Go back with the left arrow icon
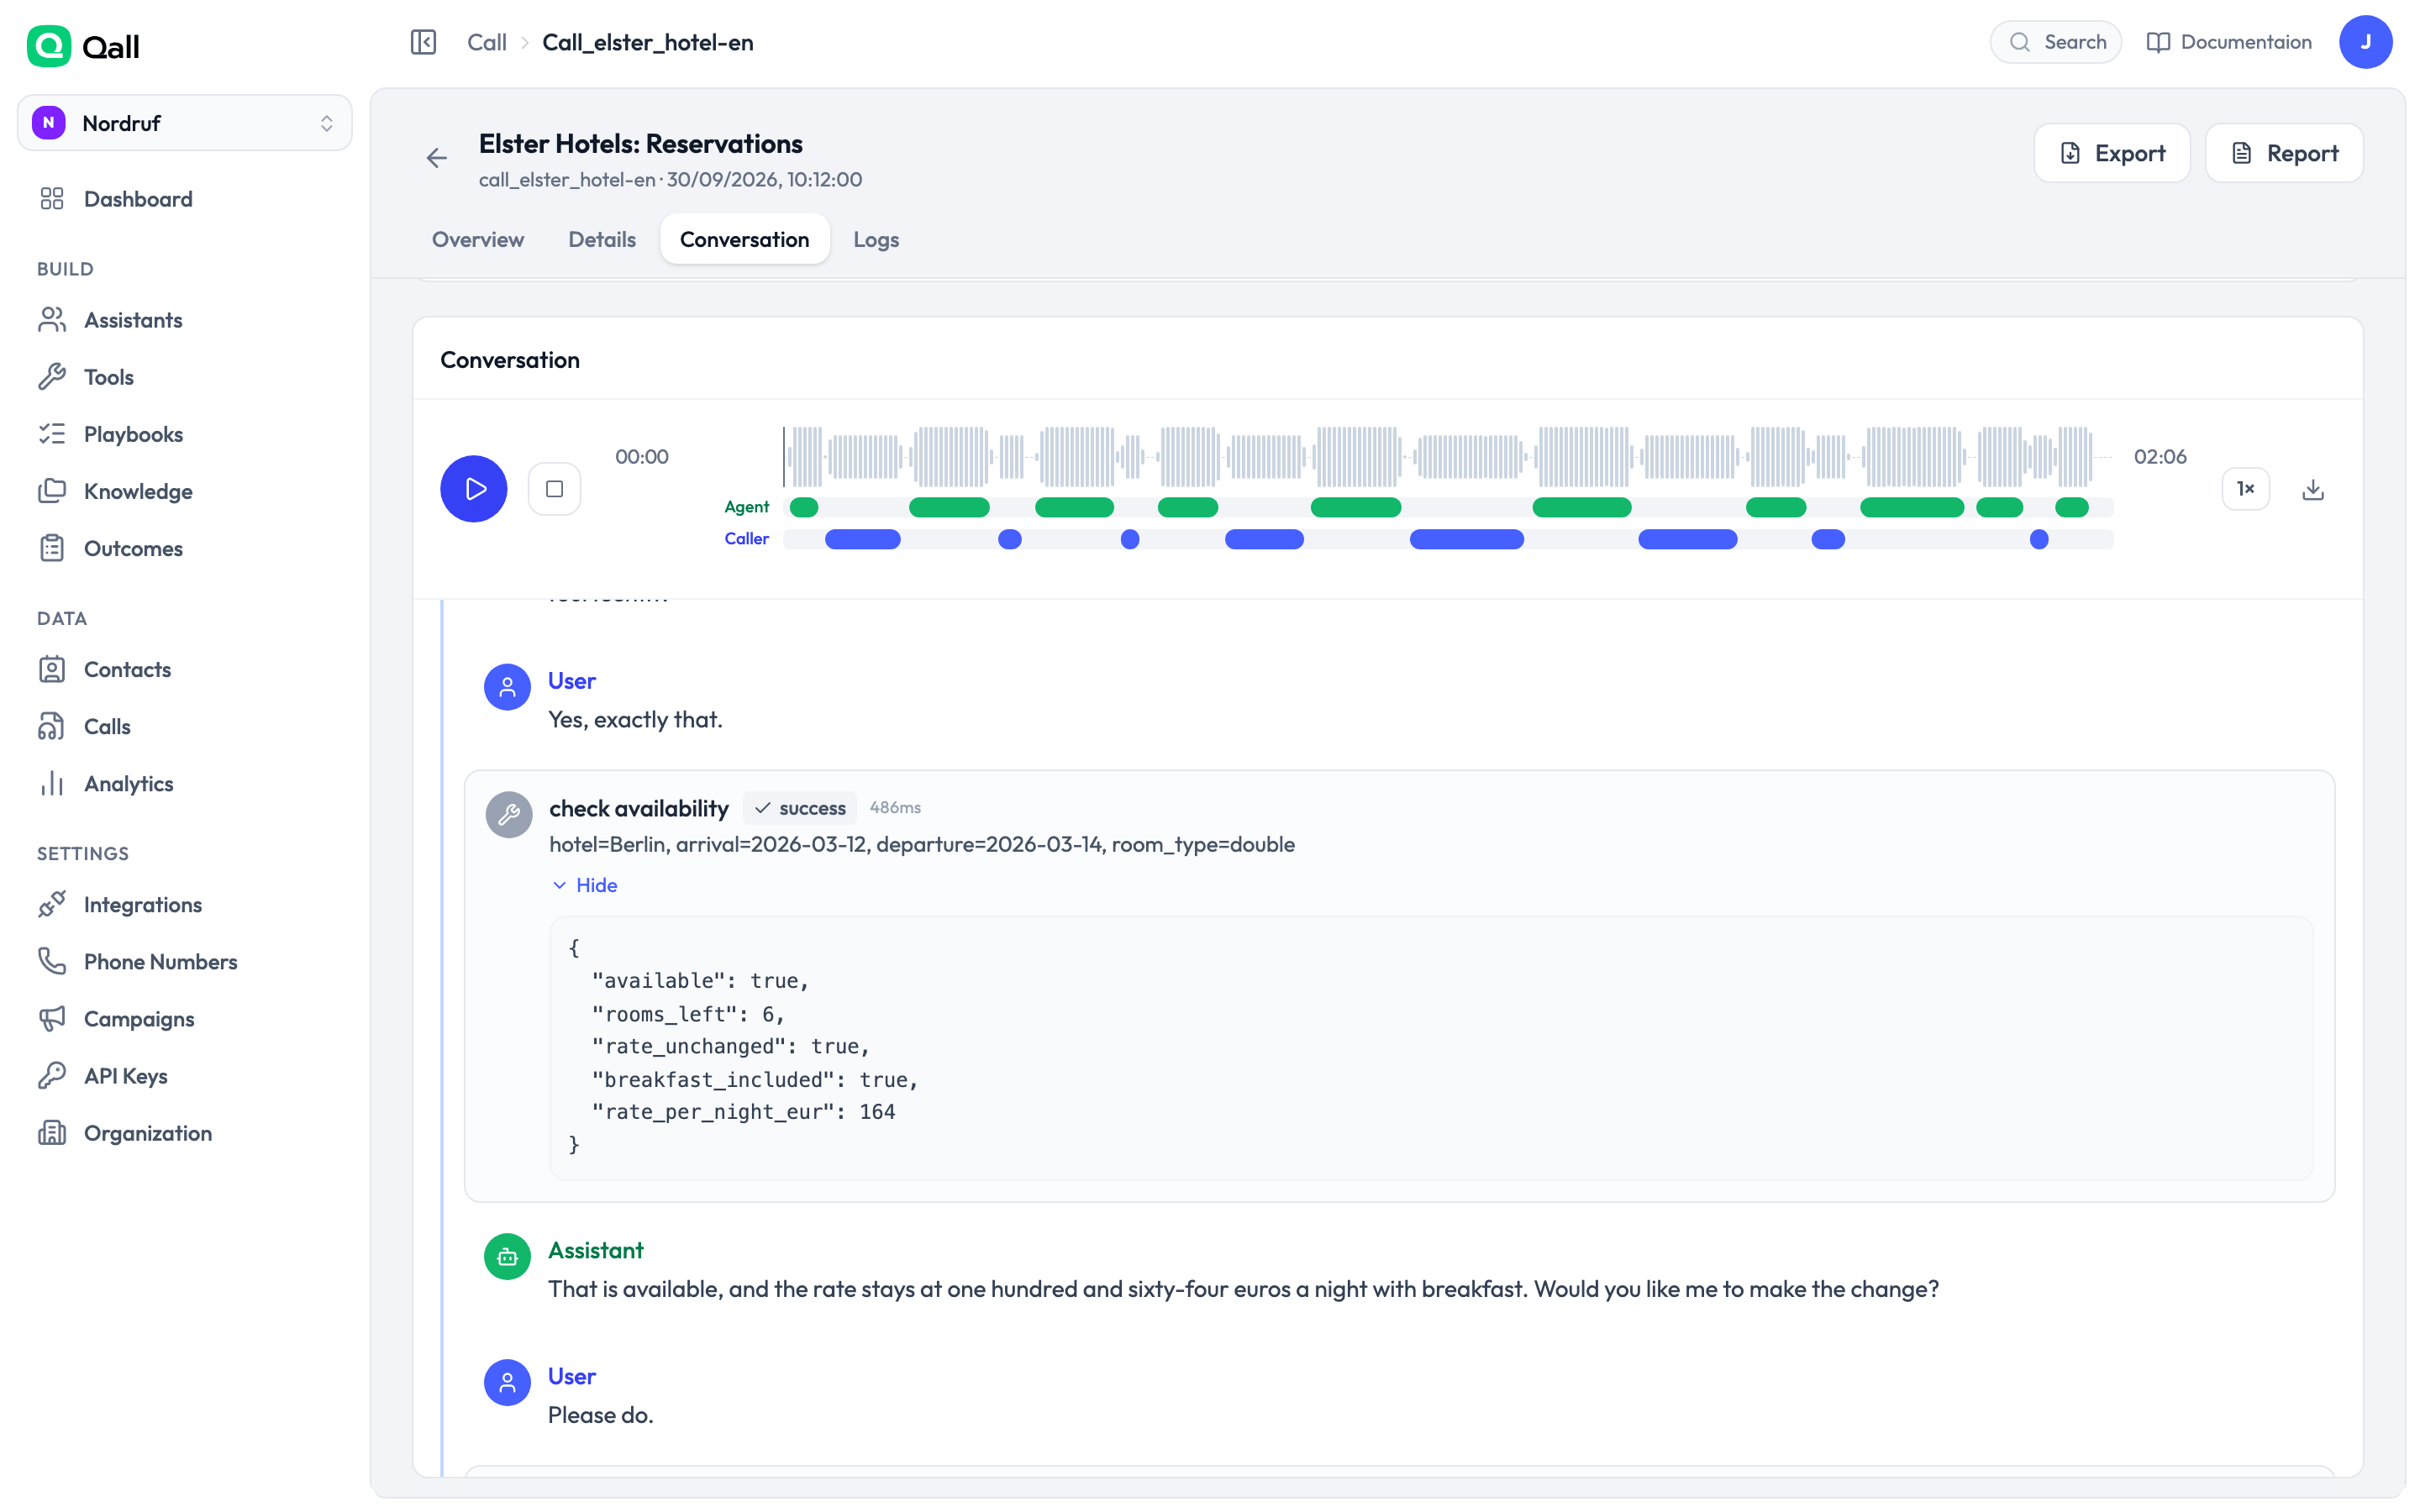Viewport: 2420px width, 1512px height. (437, 158)
